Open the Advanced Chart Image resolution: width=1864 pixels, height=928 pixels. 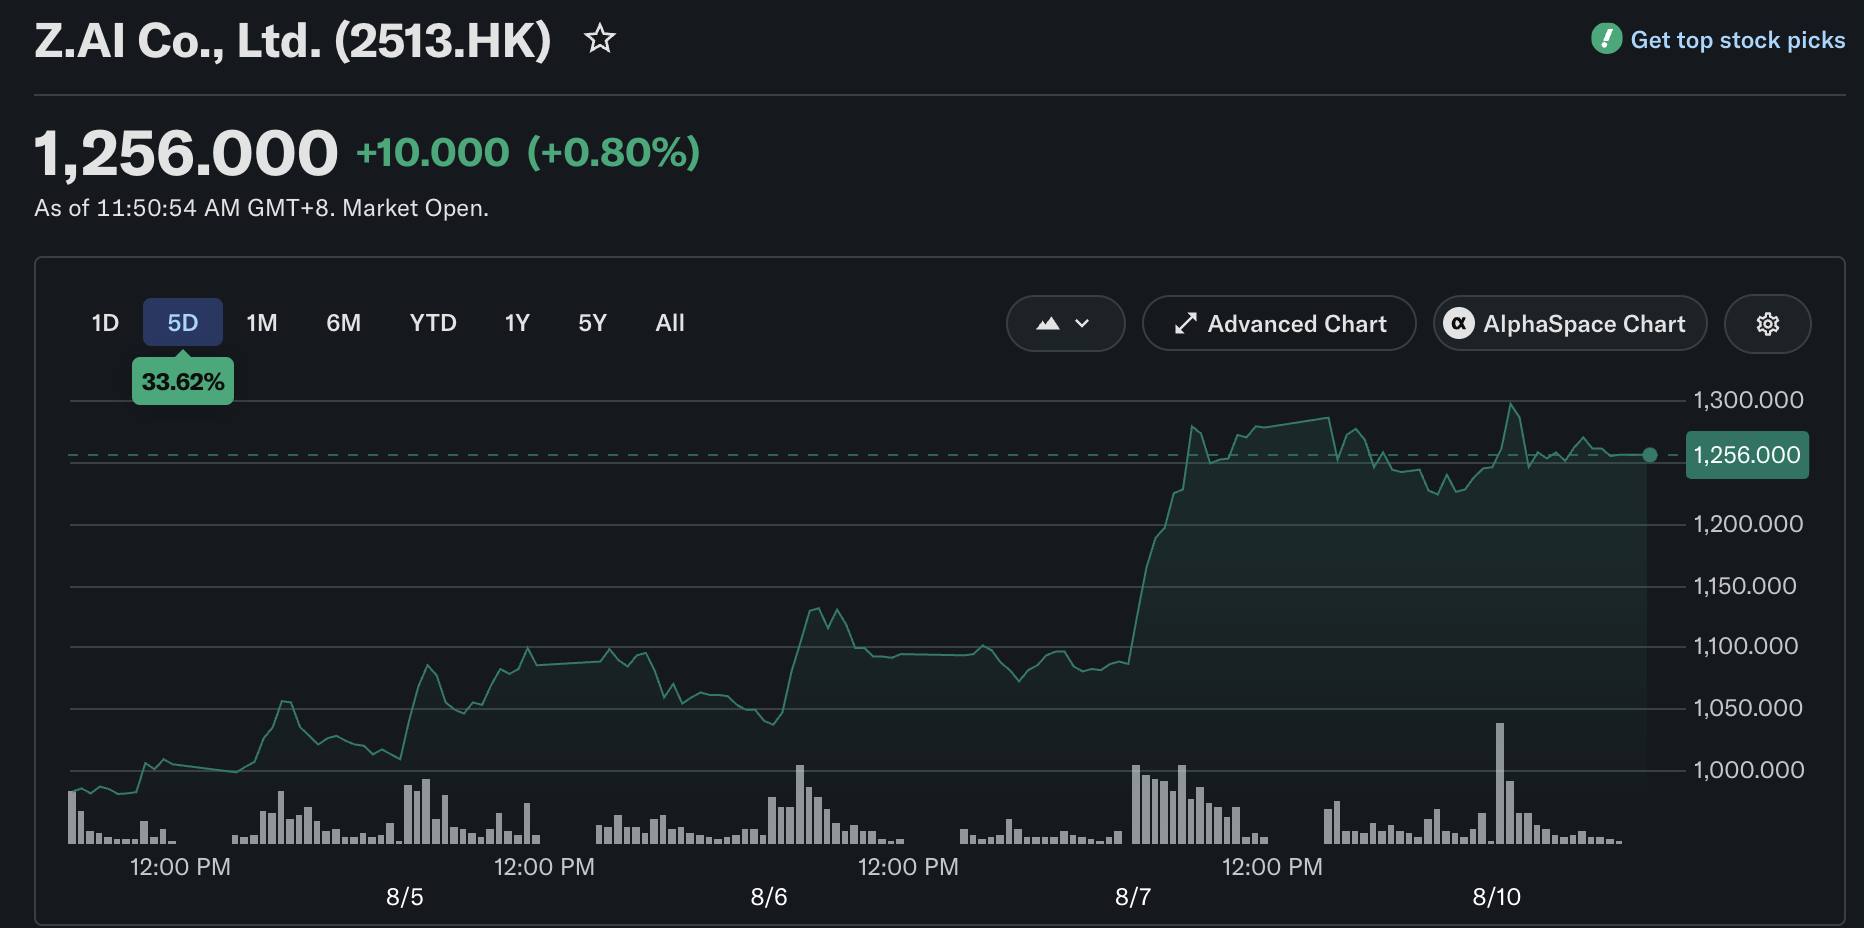tap(1279, 323)
